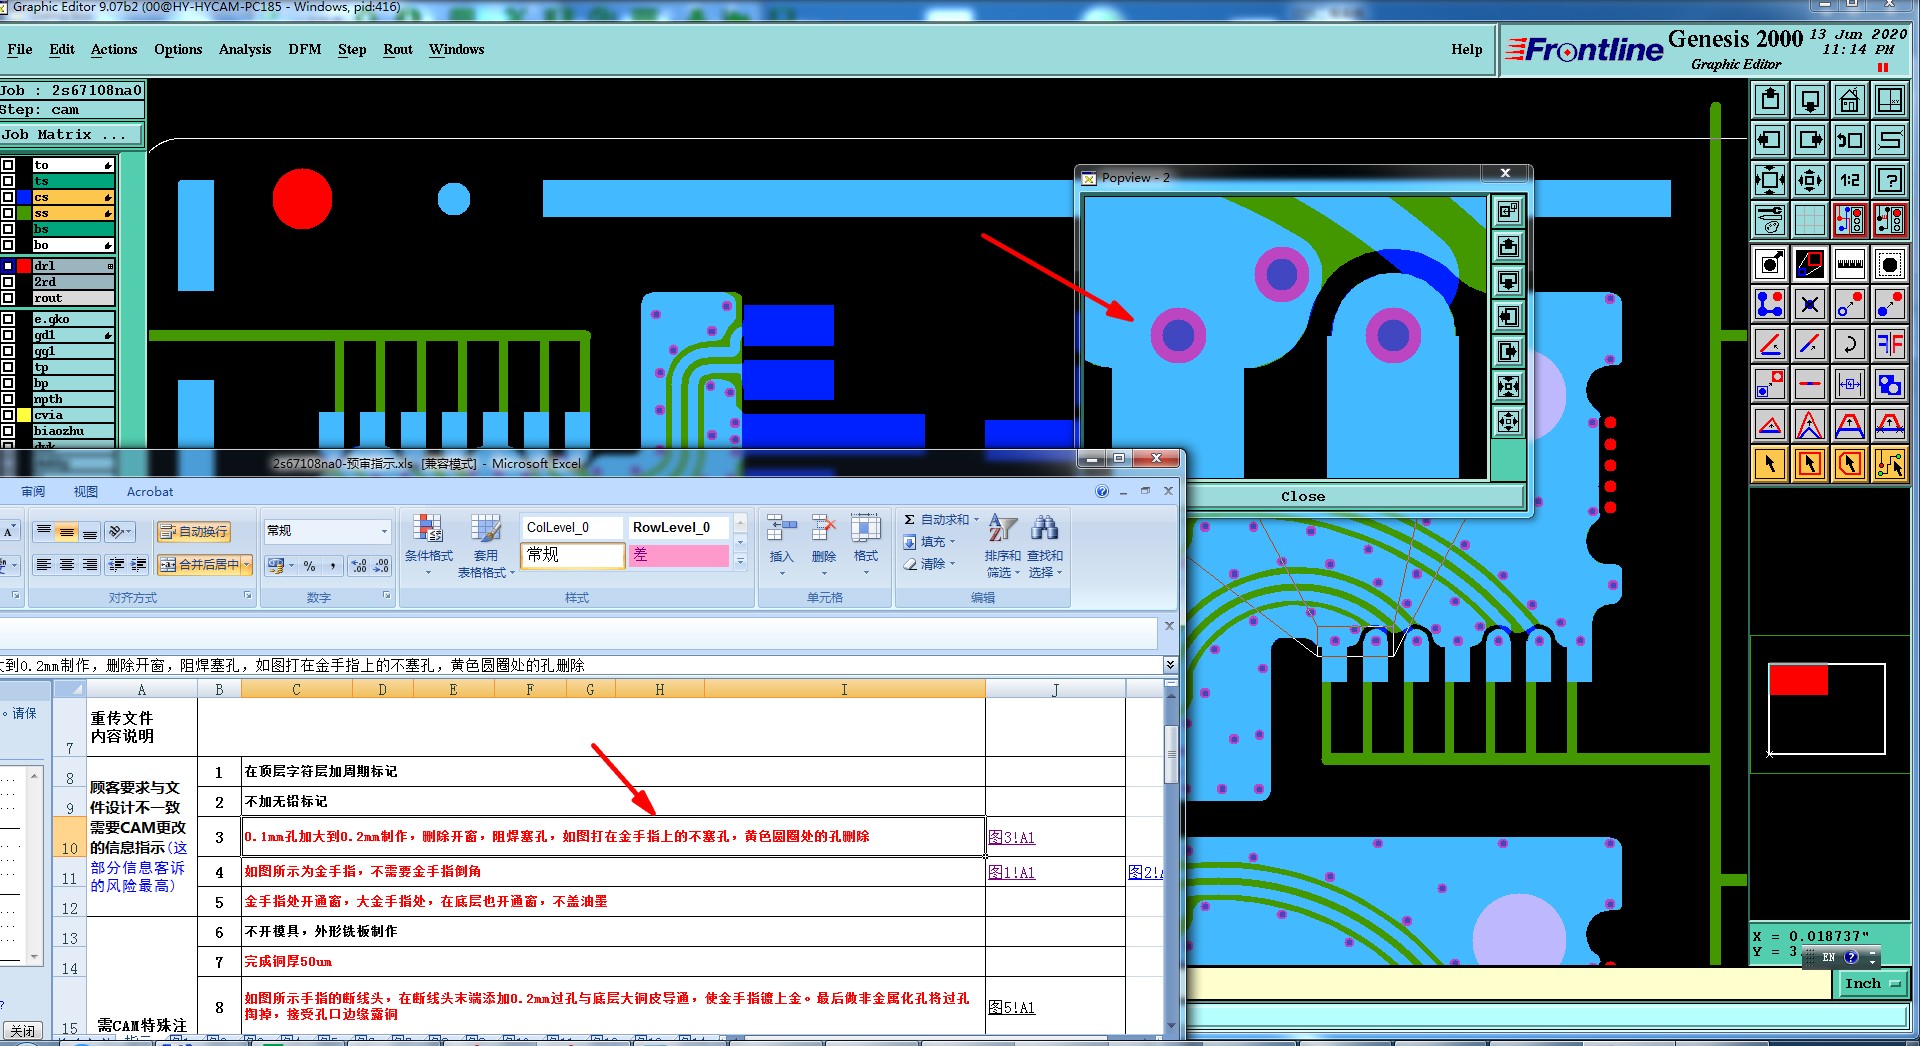The width and height of the screenshot is (1920, 1046).
Task: Expand the merge and center dropdown arrow
Action: tap(246, 565)
